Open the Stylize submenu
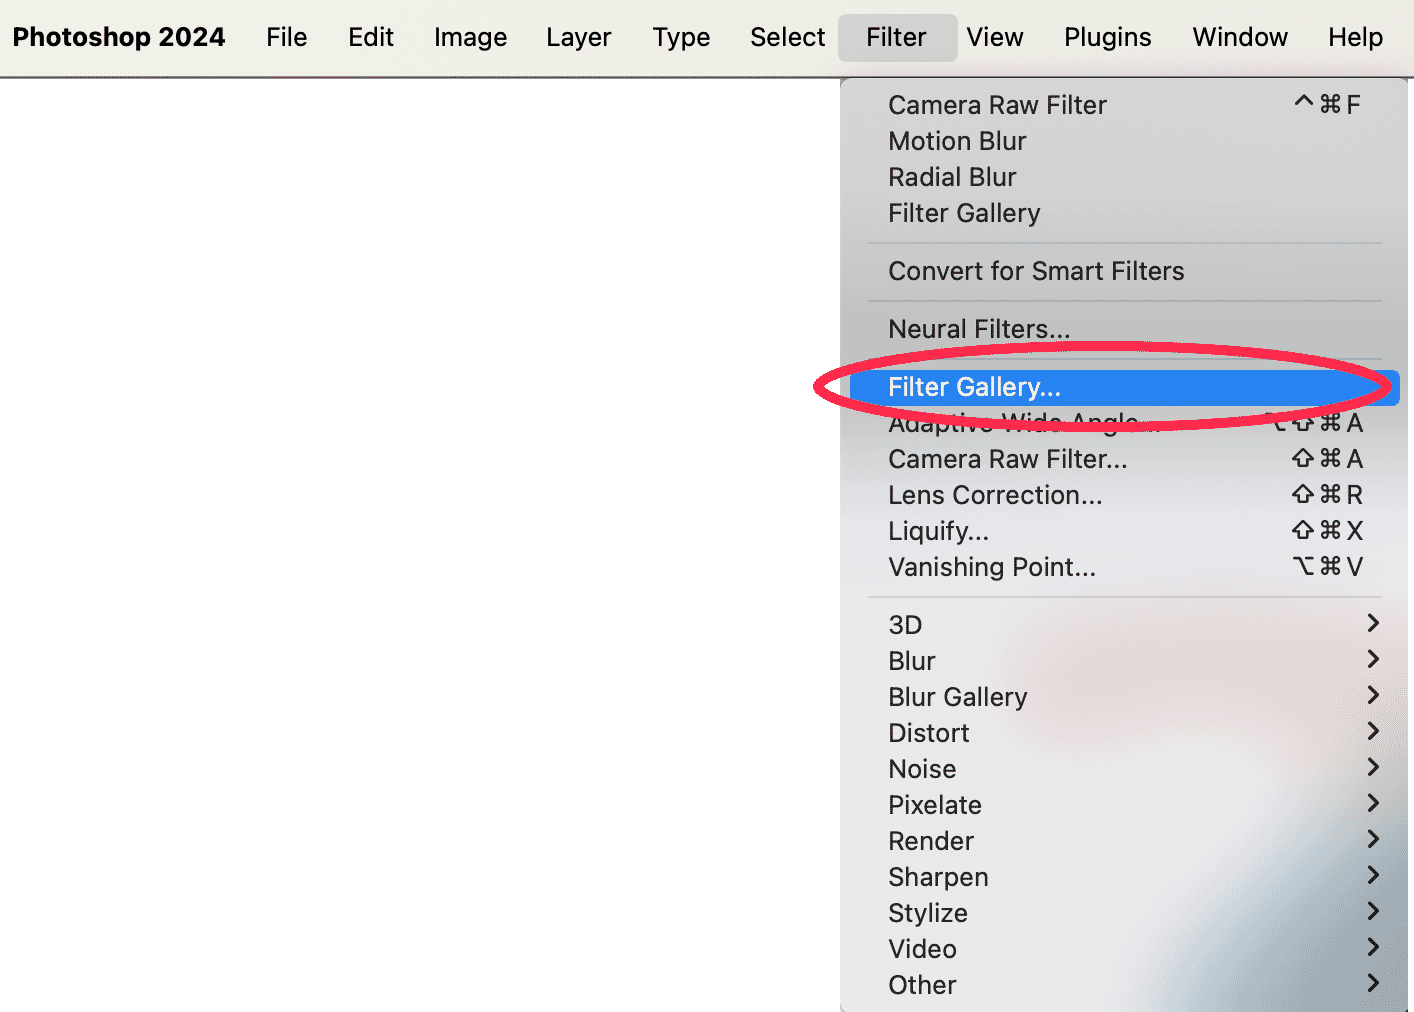Screen dimensions: 1414x1012 [x=928, y=913]
